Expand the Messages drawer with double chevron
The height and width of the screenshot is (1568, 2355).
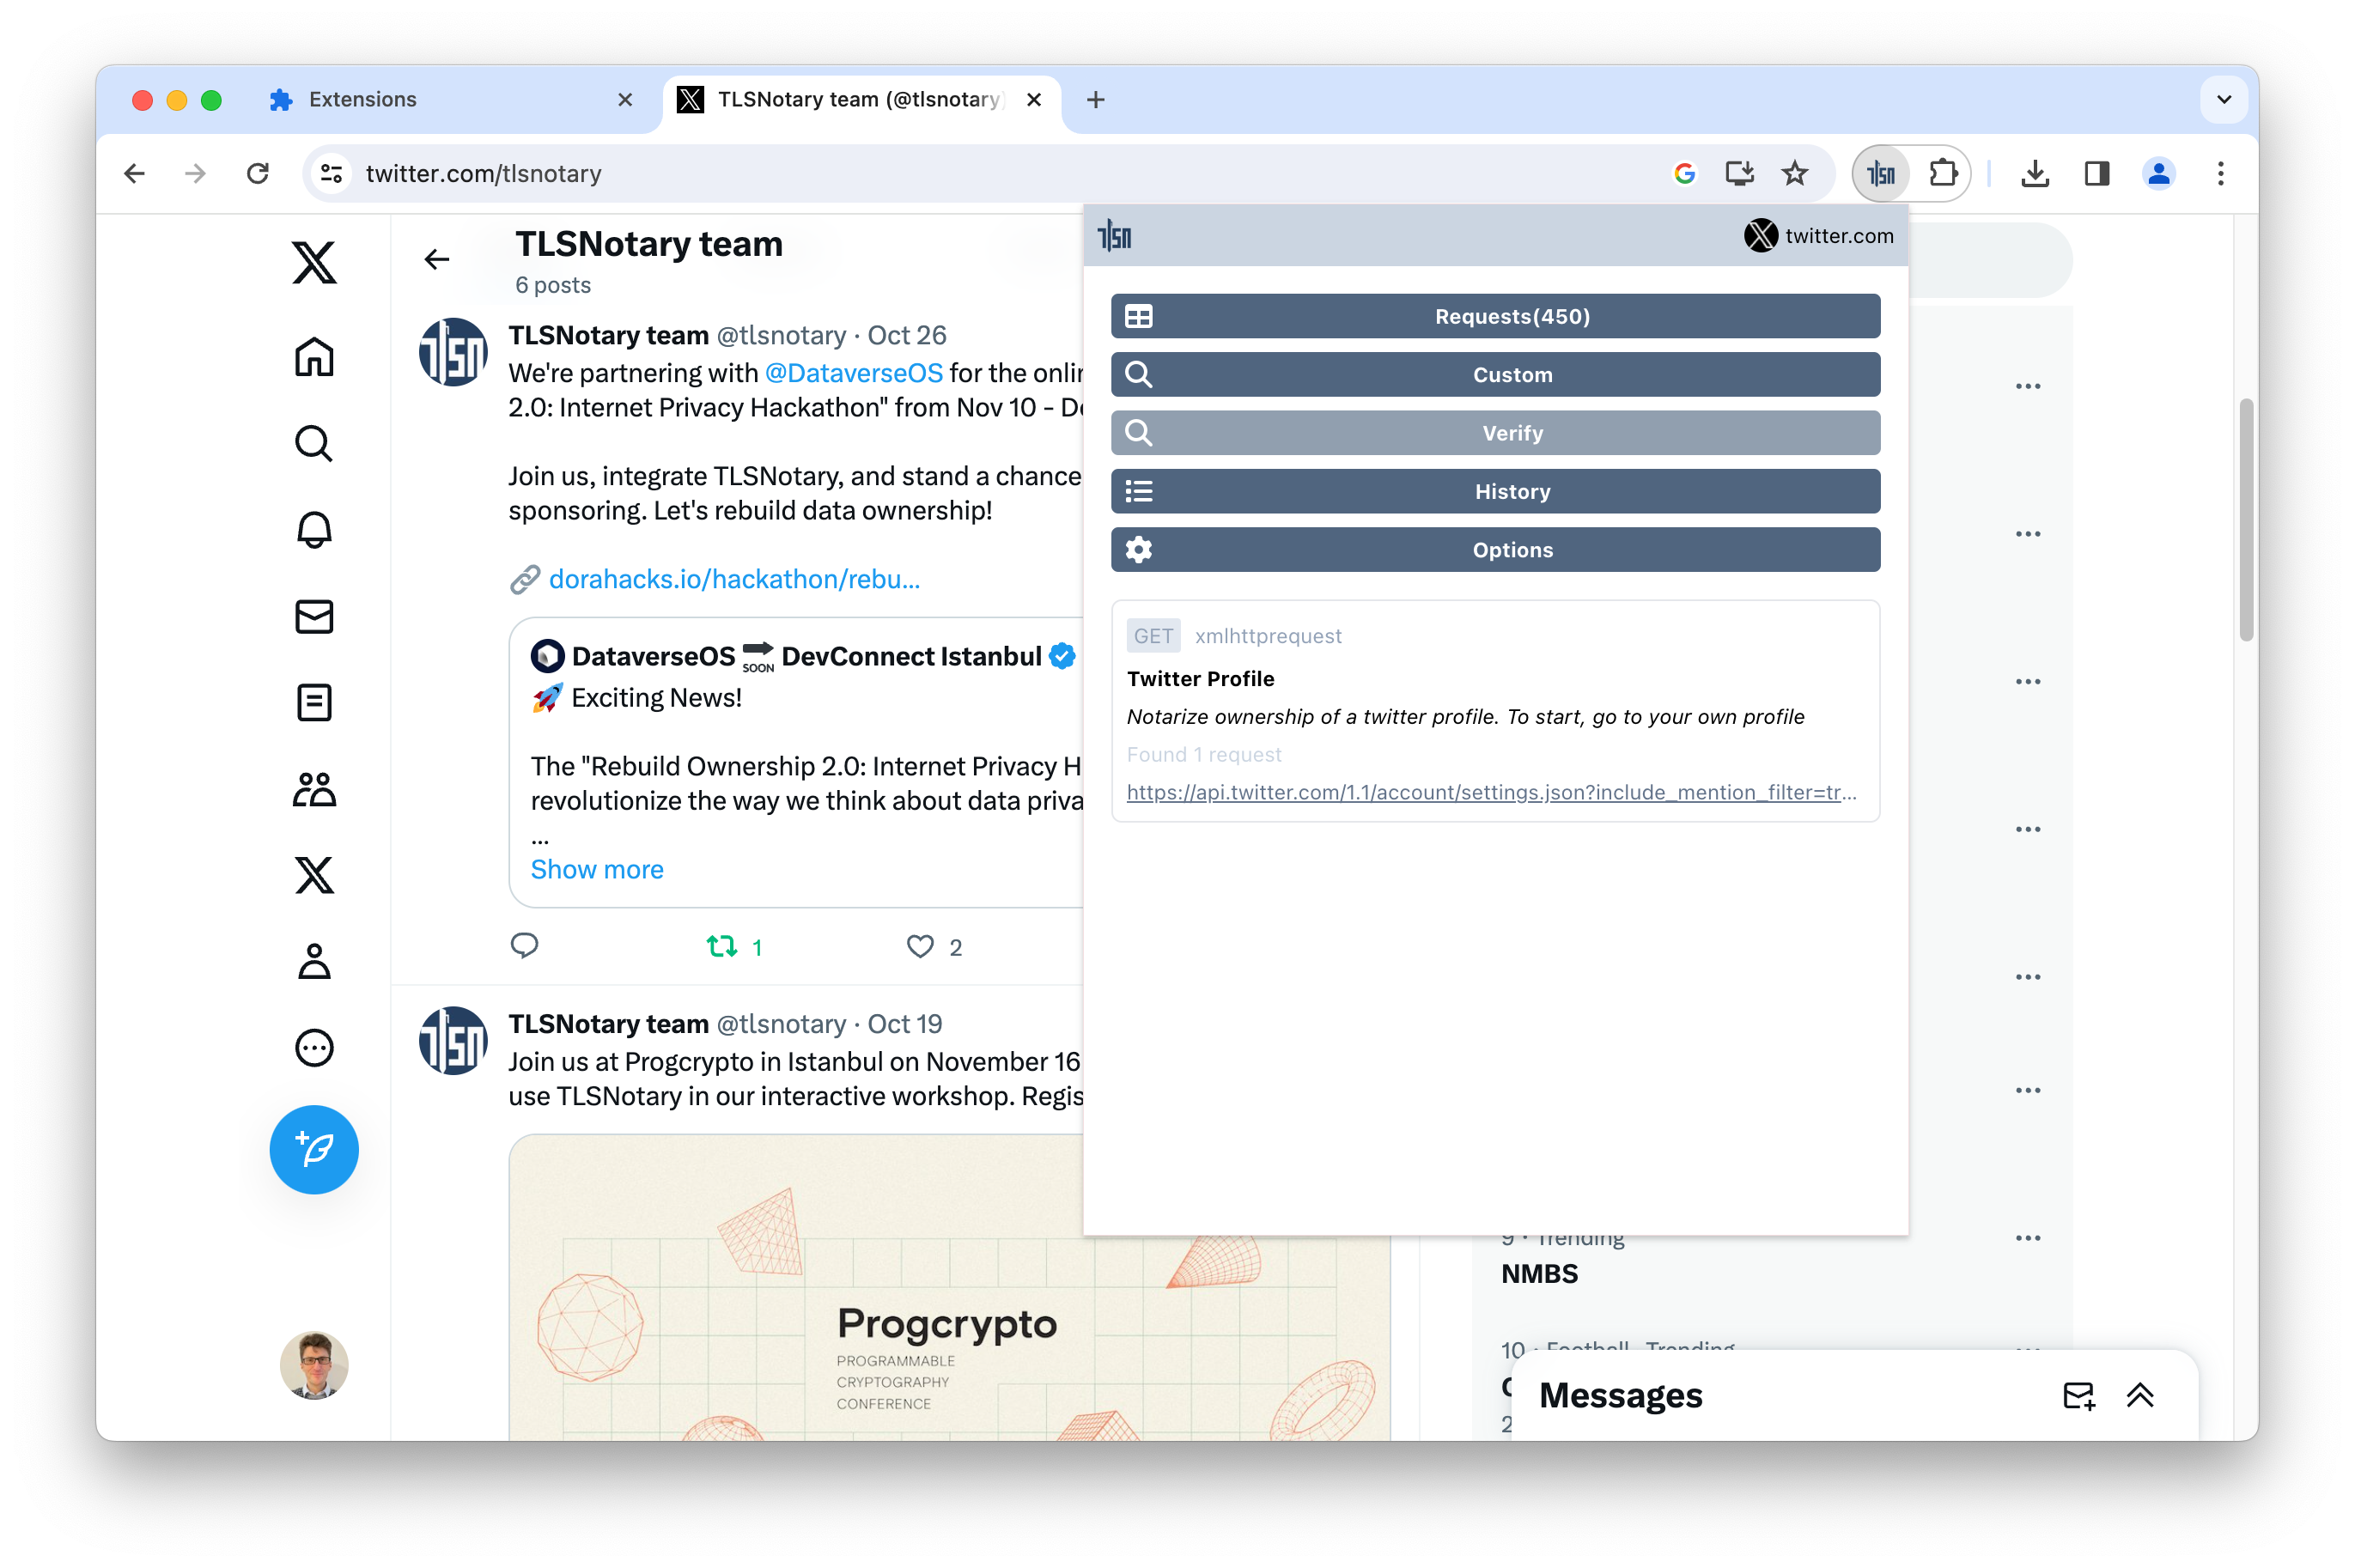[2139, 1395]
